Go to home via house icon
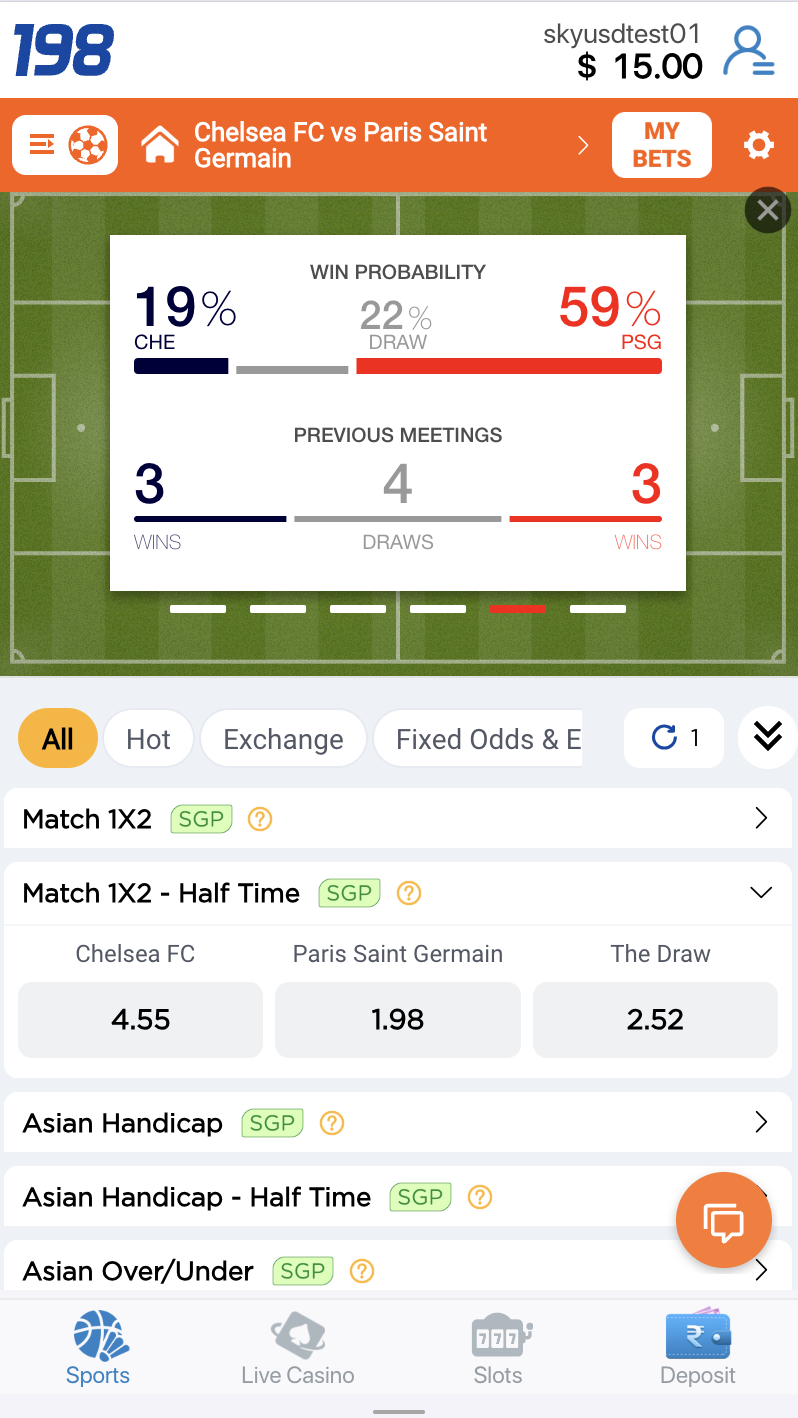This screenshot has height=1418, width=798. [160, 146]
